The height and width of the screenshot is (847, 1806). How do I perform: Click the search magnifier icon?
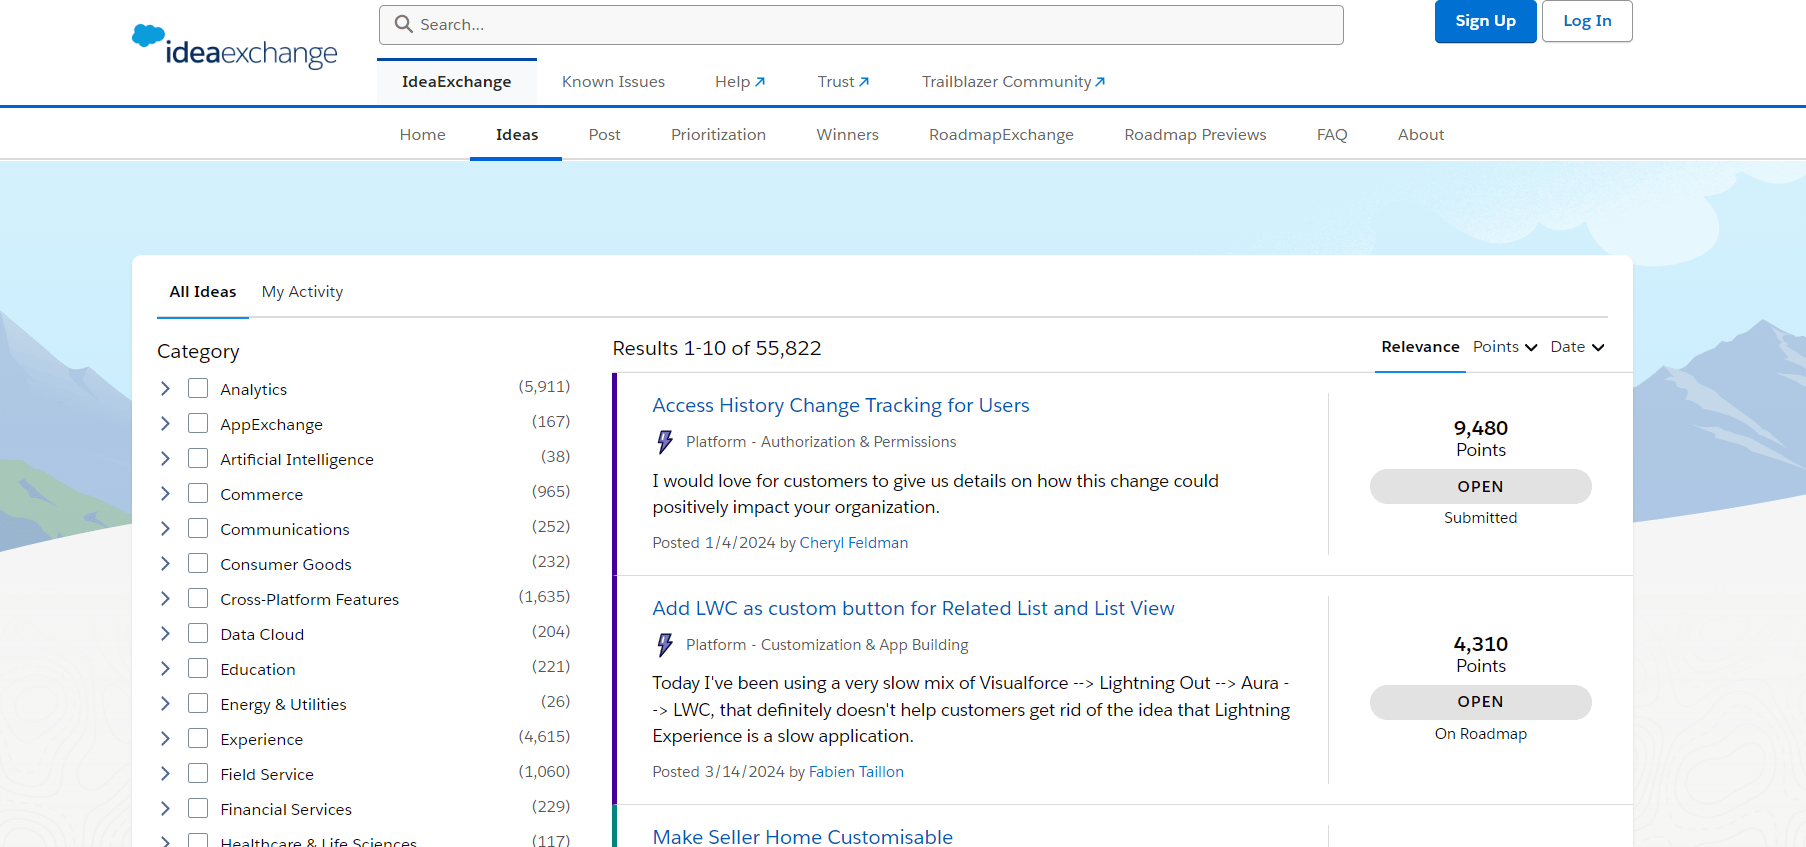[x=404, y=24]
